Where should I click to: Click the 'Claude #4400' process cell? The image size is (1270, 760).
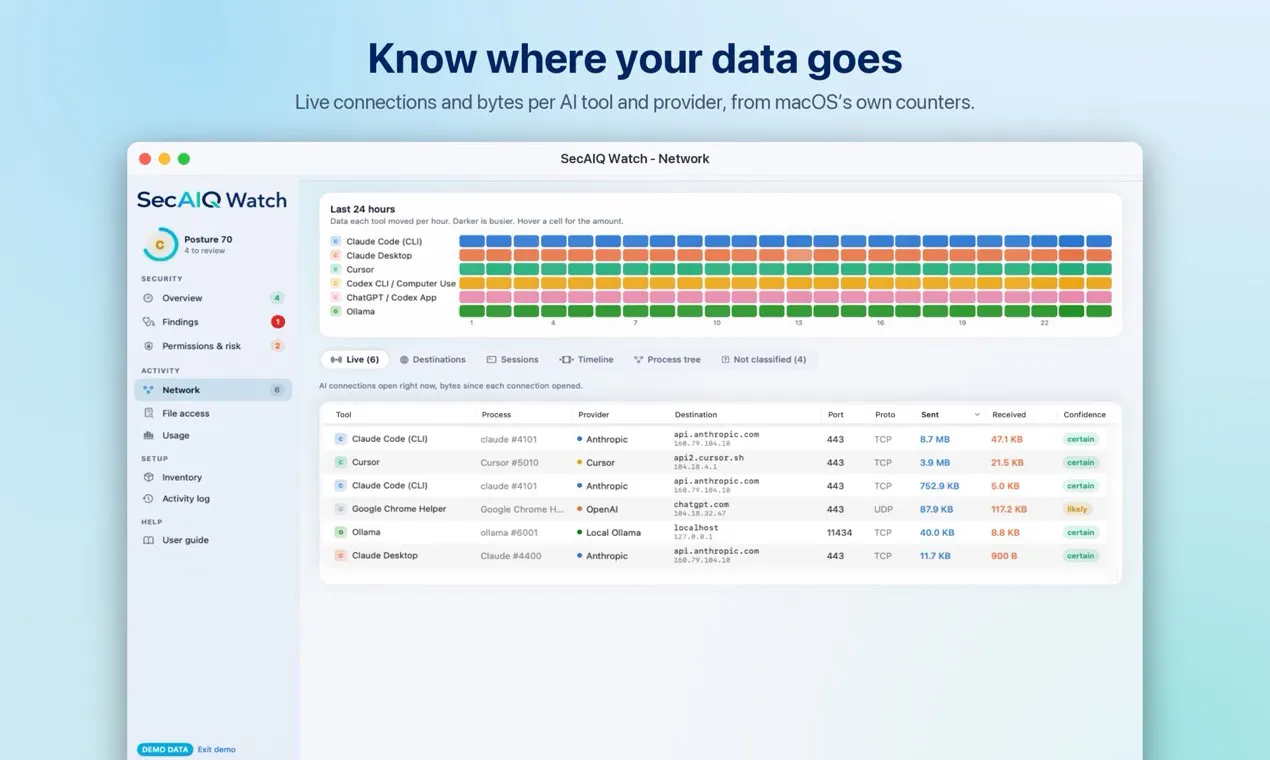(511, 556)
